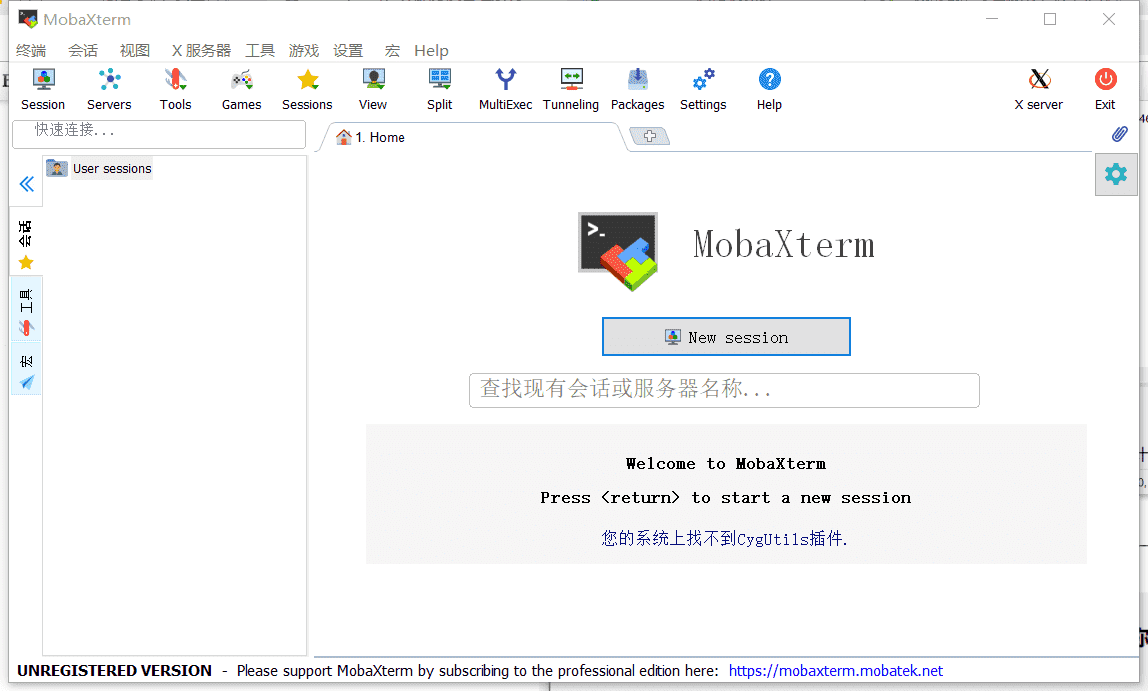Open the 宏 menu
The width and height of the screenshot is (1148, 691).
tap(392, 51)
